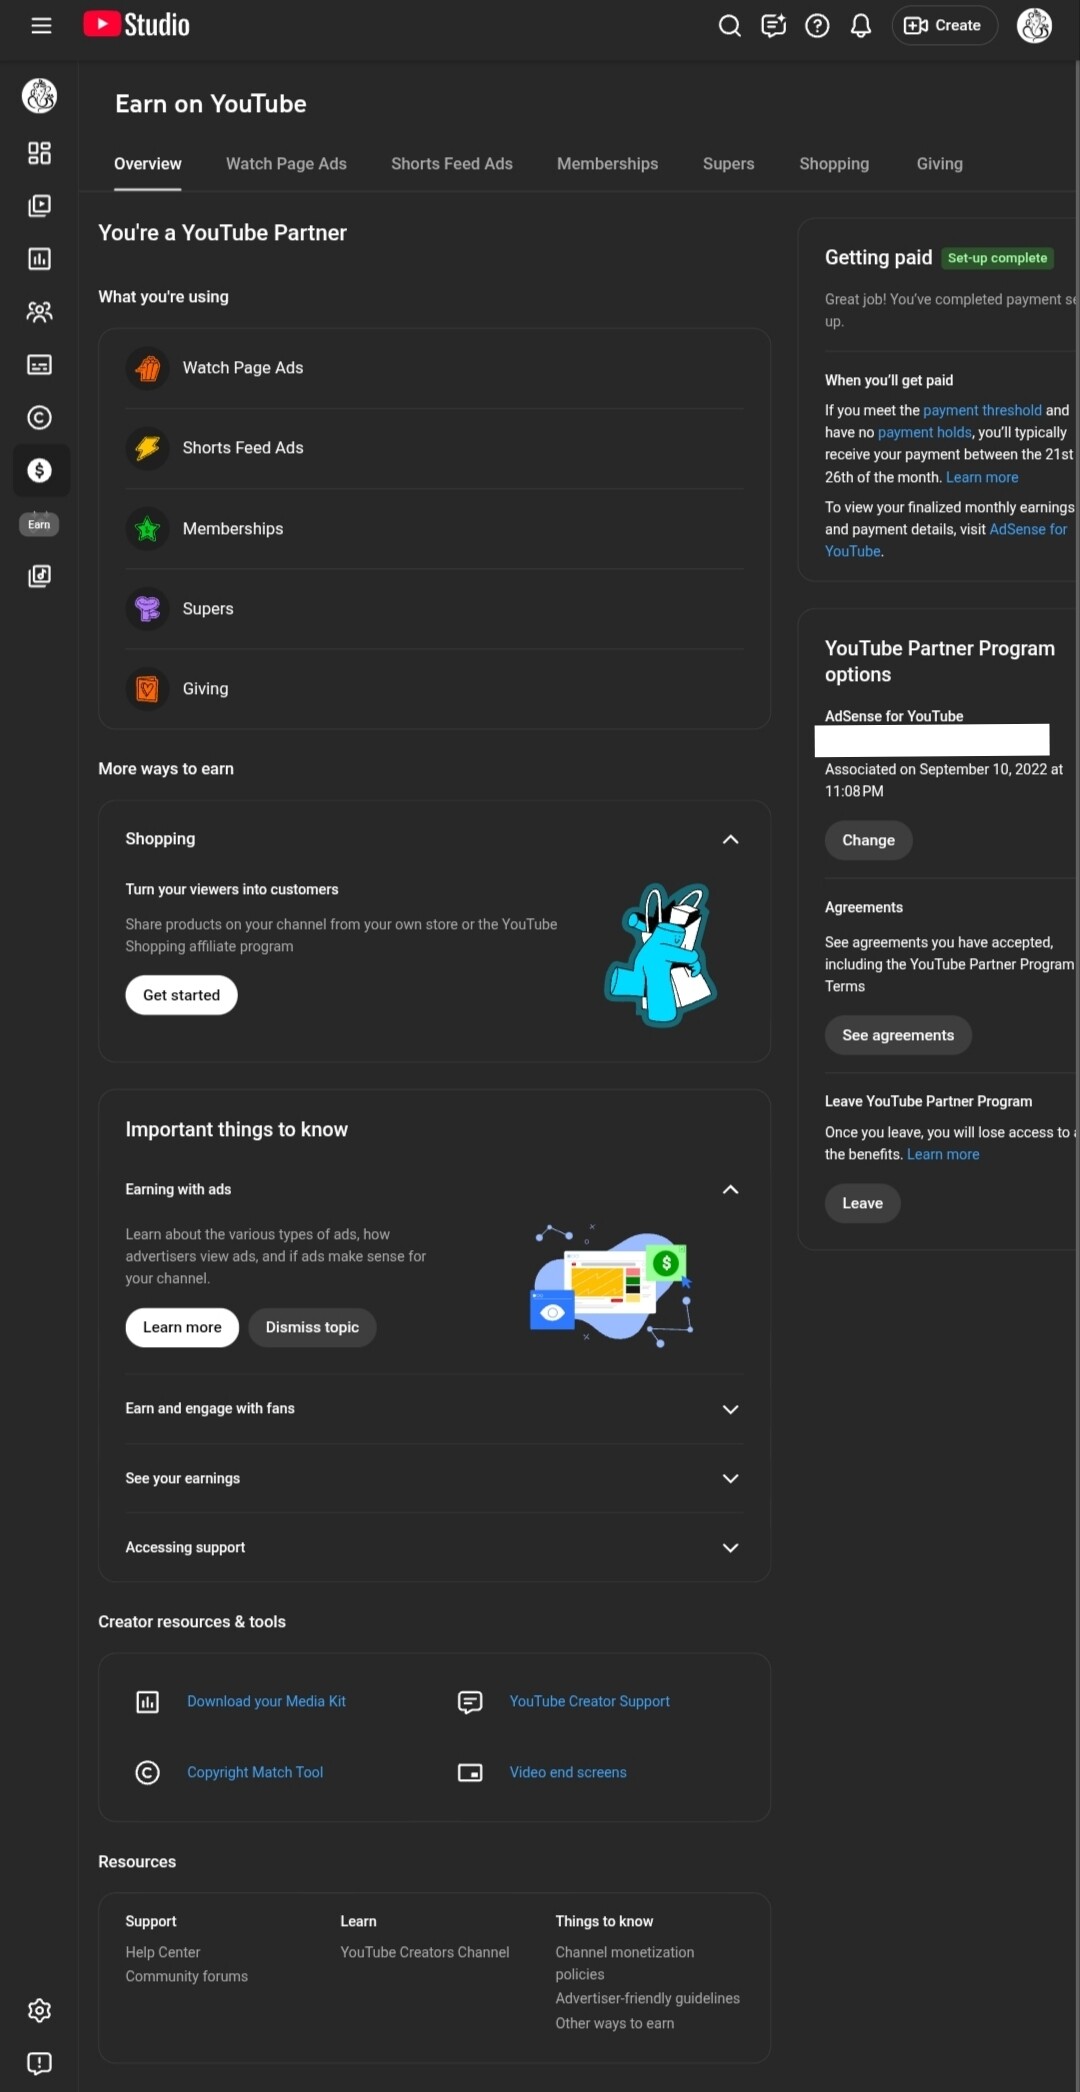The height and width of the screenshot is (2092, 1080).
Task: Open the search icon in header
Action: pyautogui.click(x=730, y=26)
